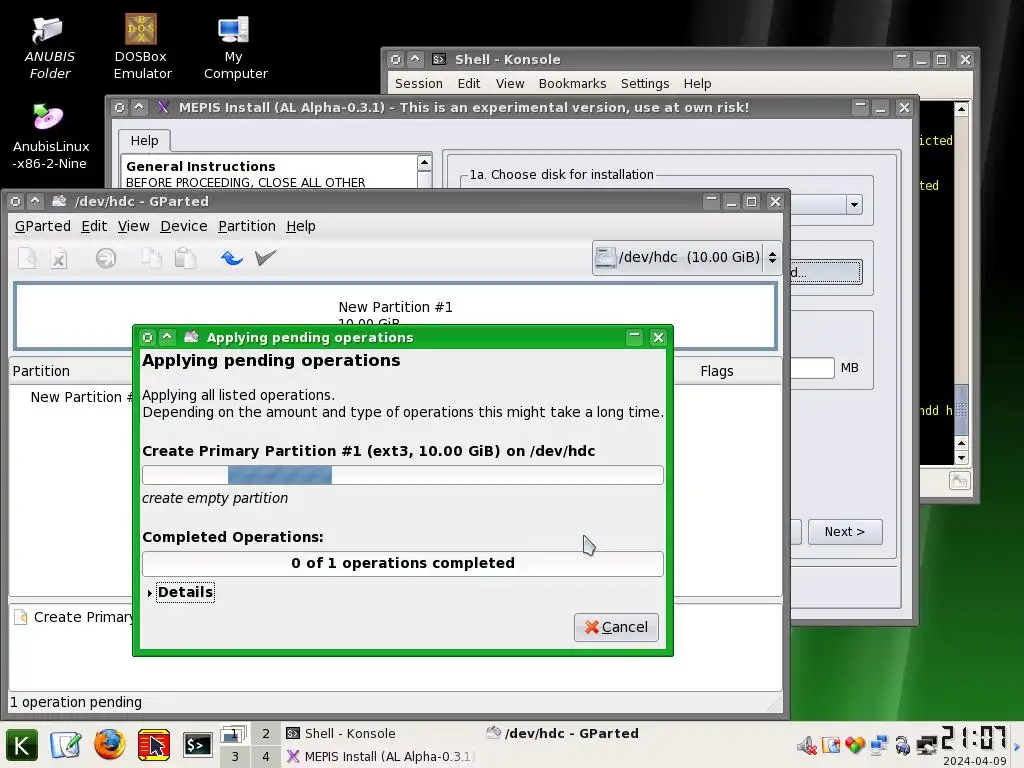Open the Edit menu in Konsole
Viewport: 1024px width, 768px height.
coord(468,84)
